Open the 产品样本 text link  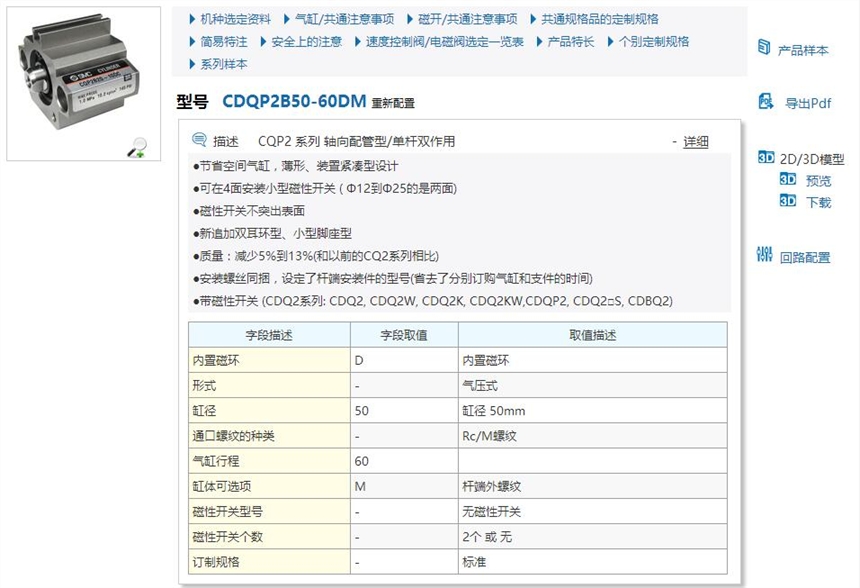(x=803, y=50)
